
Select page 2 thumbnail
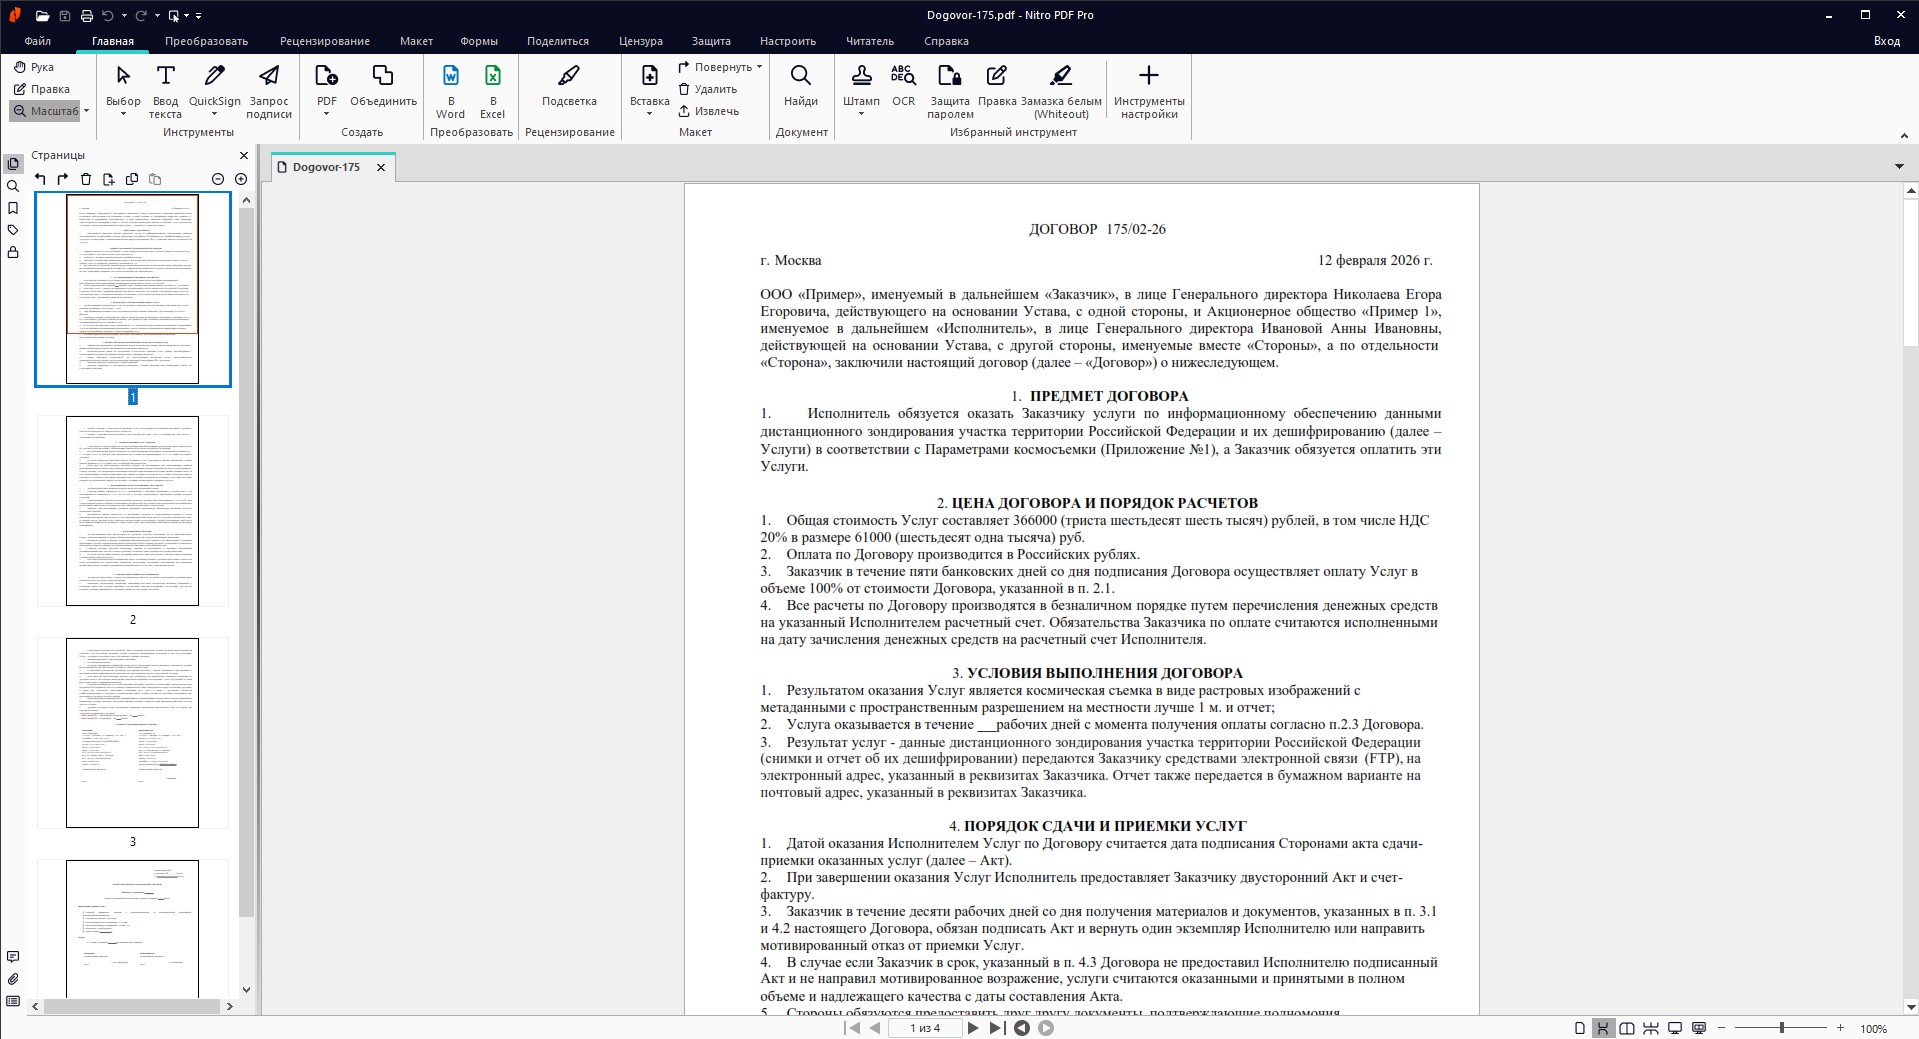point(133,511)
